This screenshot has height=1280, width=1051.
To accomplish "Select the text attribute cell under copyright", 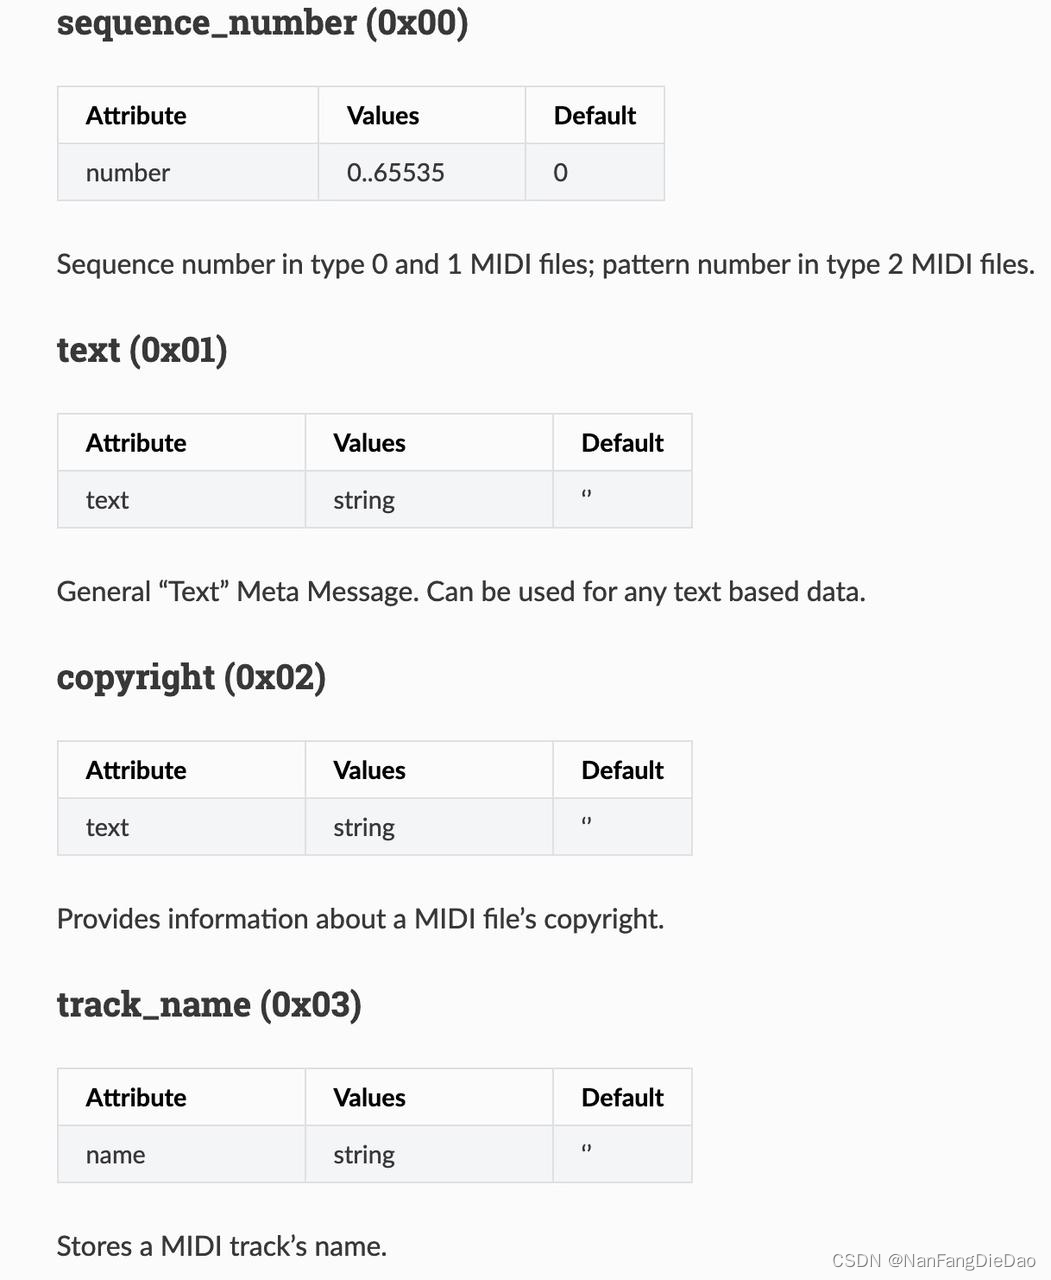I will click(x=181, y=827).
